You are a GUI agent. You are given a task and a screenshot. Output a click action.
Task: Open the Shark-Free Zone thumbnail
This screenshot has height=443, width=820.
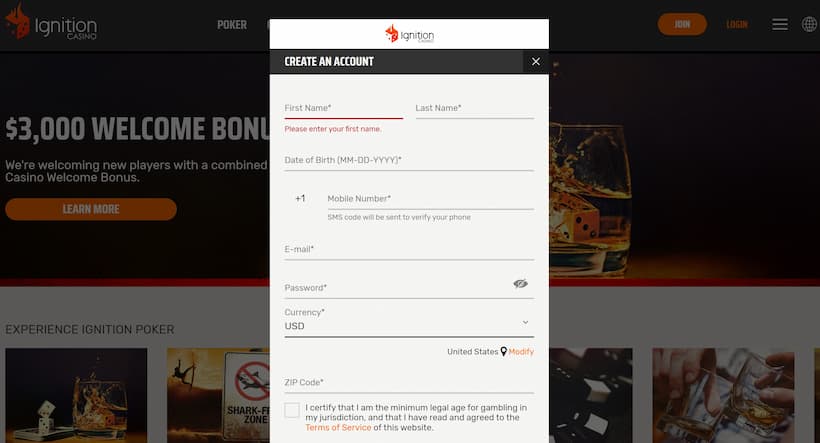click(218, 395)
